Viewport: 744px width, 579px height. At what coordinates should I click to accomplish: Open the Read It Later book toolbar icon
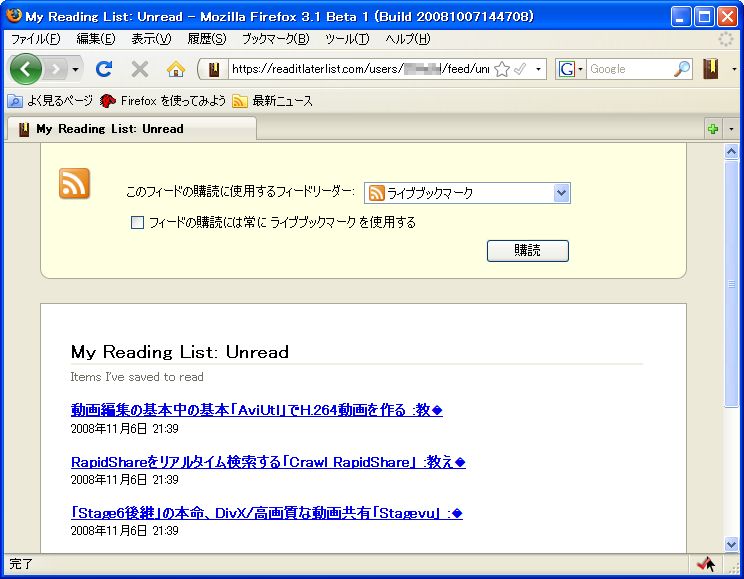point(710,69)
